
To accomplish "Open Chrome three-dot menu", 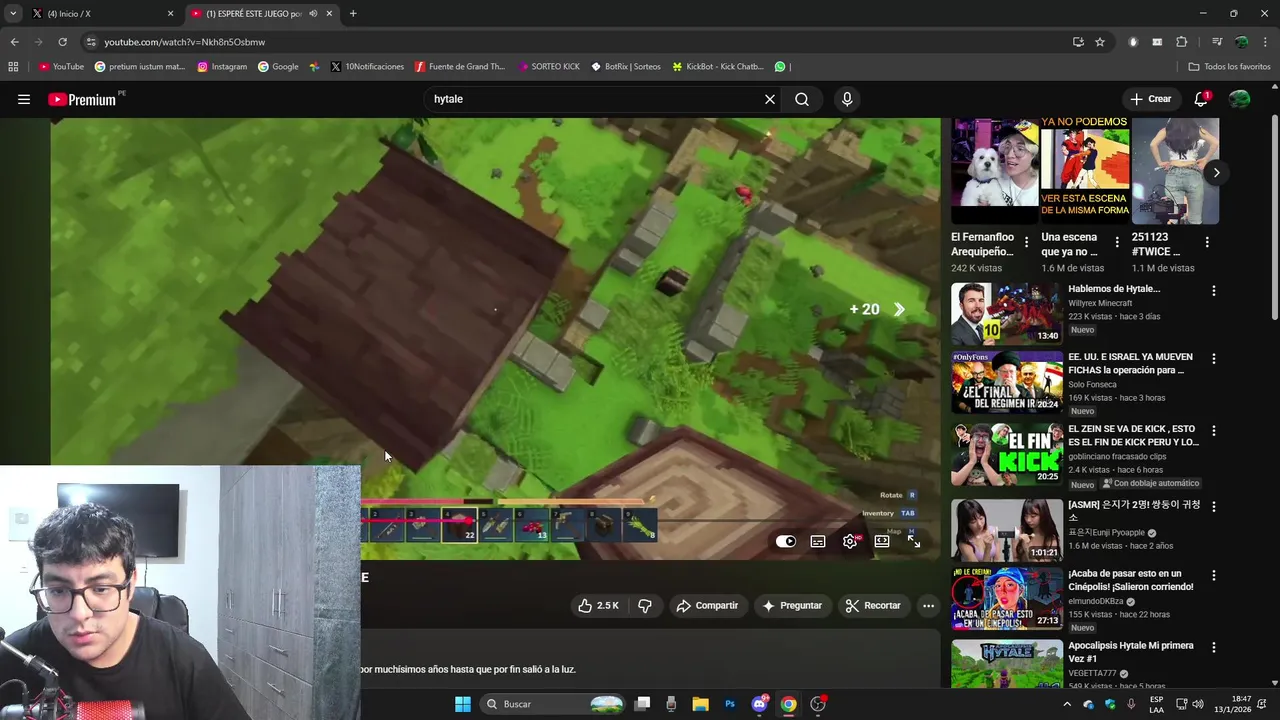I will tap(1265, 42).
